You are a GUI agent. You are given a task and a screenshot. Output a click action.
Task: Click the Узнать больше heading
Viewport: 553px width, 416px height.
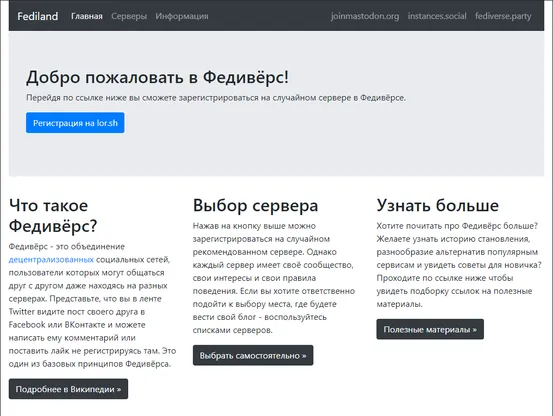pos(437,205)
